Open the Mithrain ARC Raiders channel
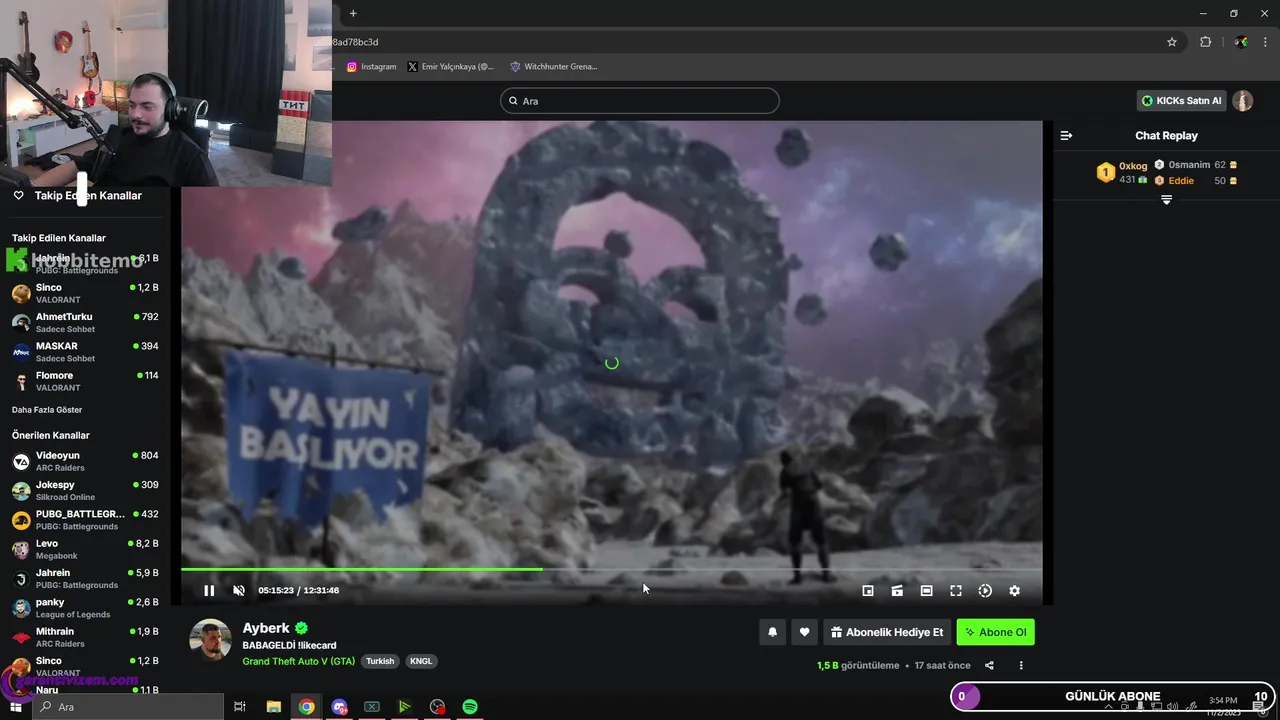The image size is (1280, 720). [85, 637]
